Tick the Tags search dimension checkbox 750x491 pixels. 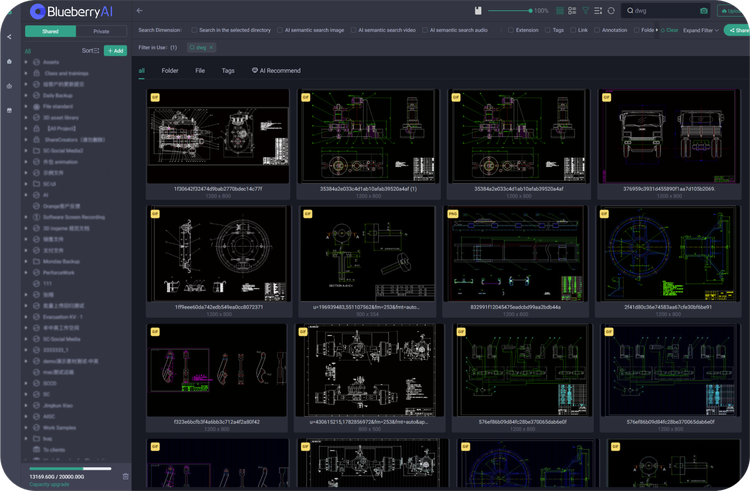tap(547, 30)
